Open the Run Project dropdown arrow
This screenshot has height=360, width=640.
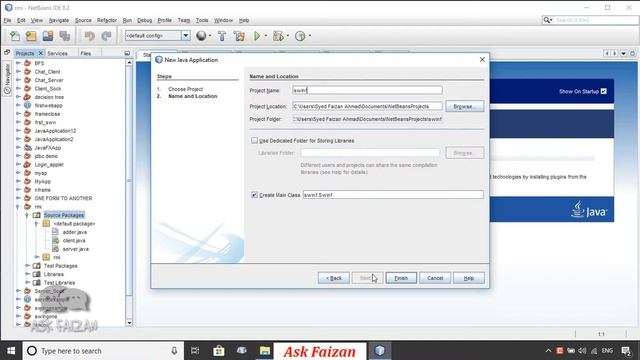click(266, 36)
